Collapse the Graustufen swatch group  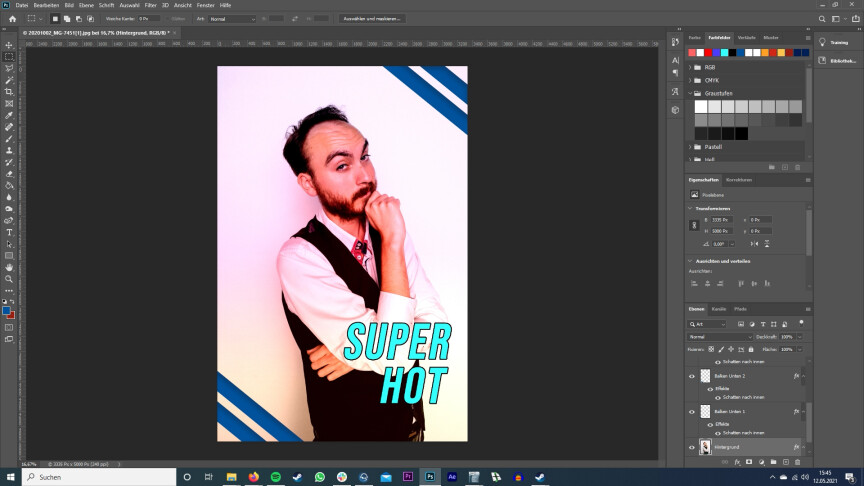(691, 93)
